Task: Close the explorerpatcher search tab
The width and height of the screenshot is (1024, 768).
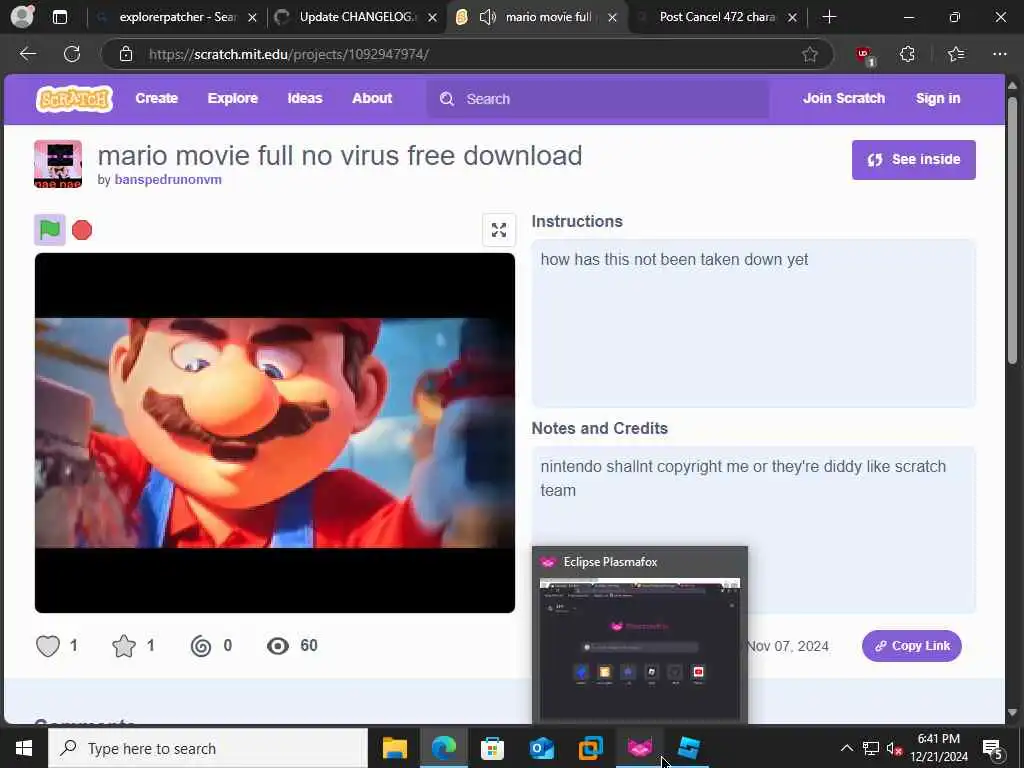Action: coord(253,18)
